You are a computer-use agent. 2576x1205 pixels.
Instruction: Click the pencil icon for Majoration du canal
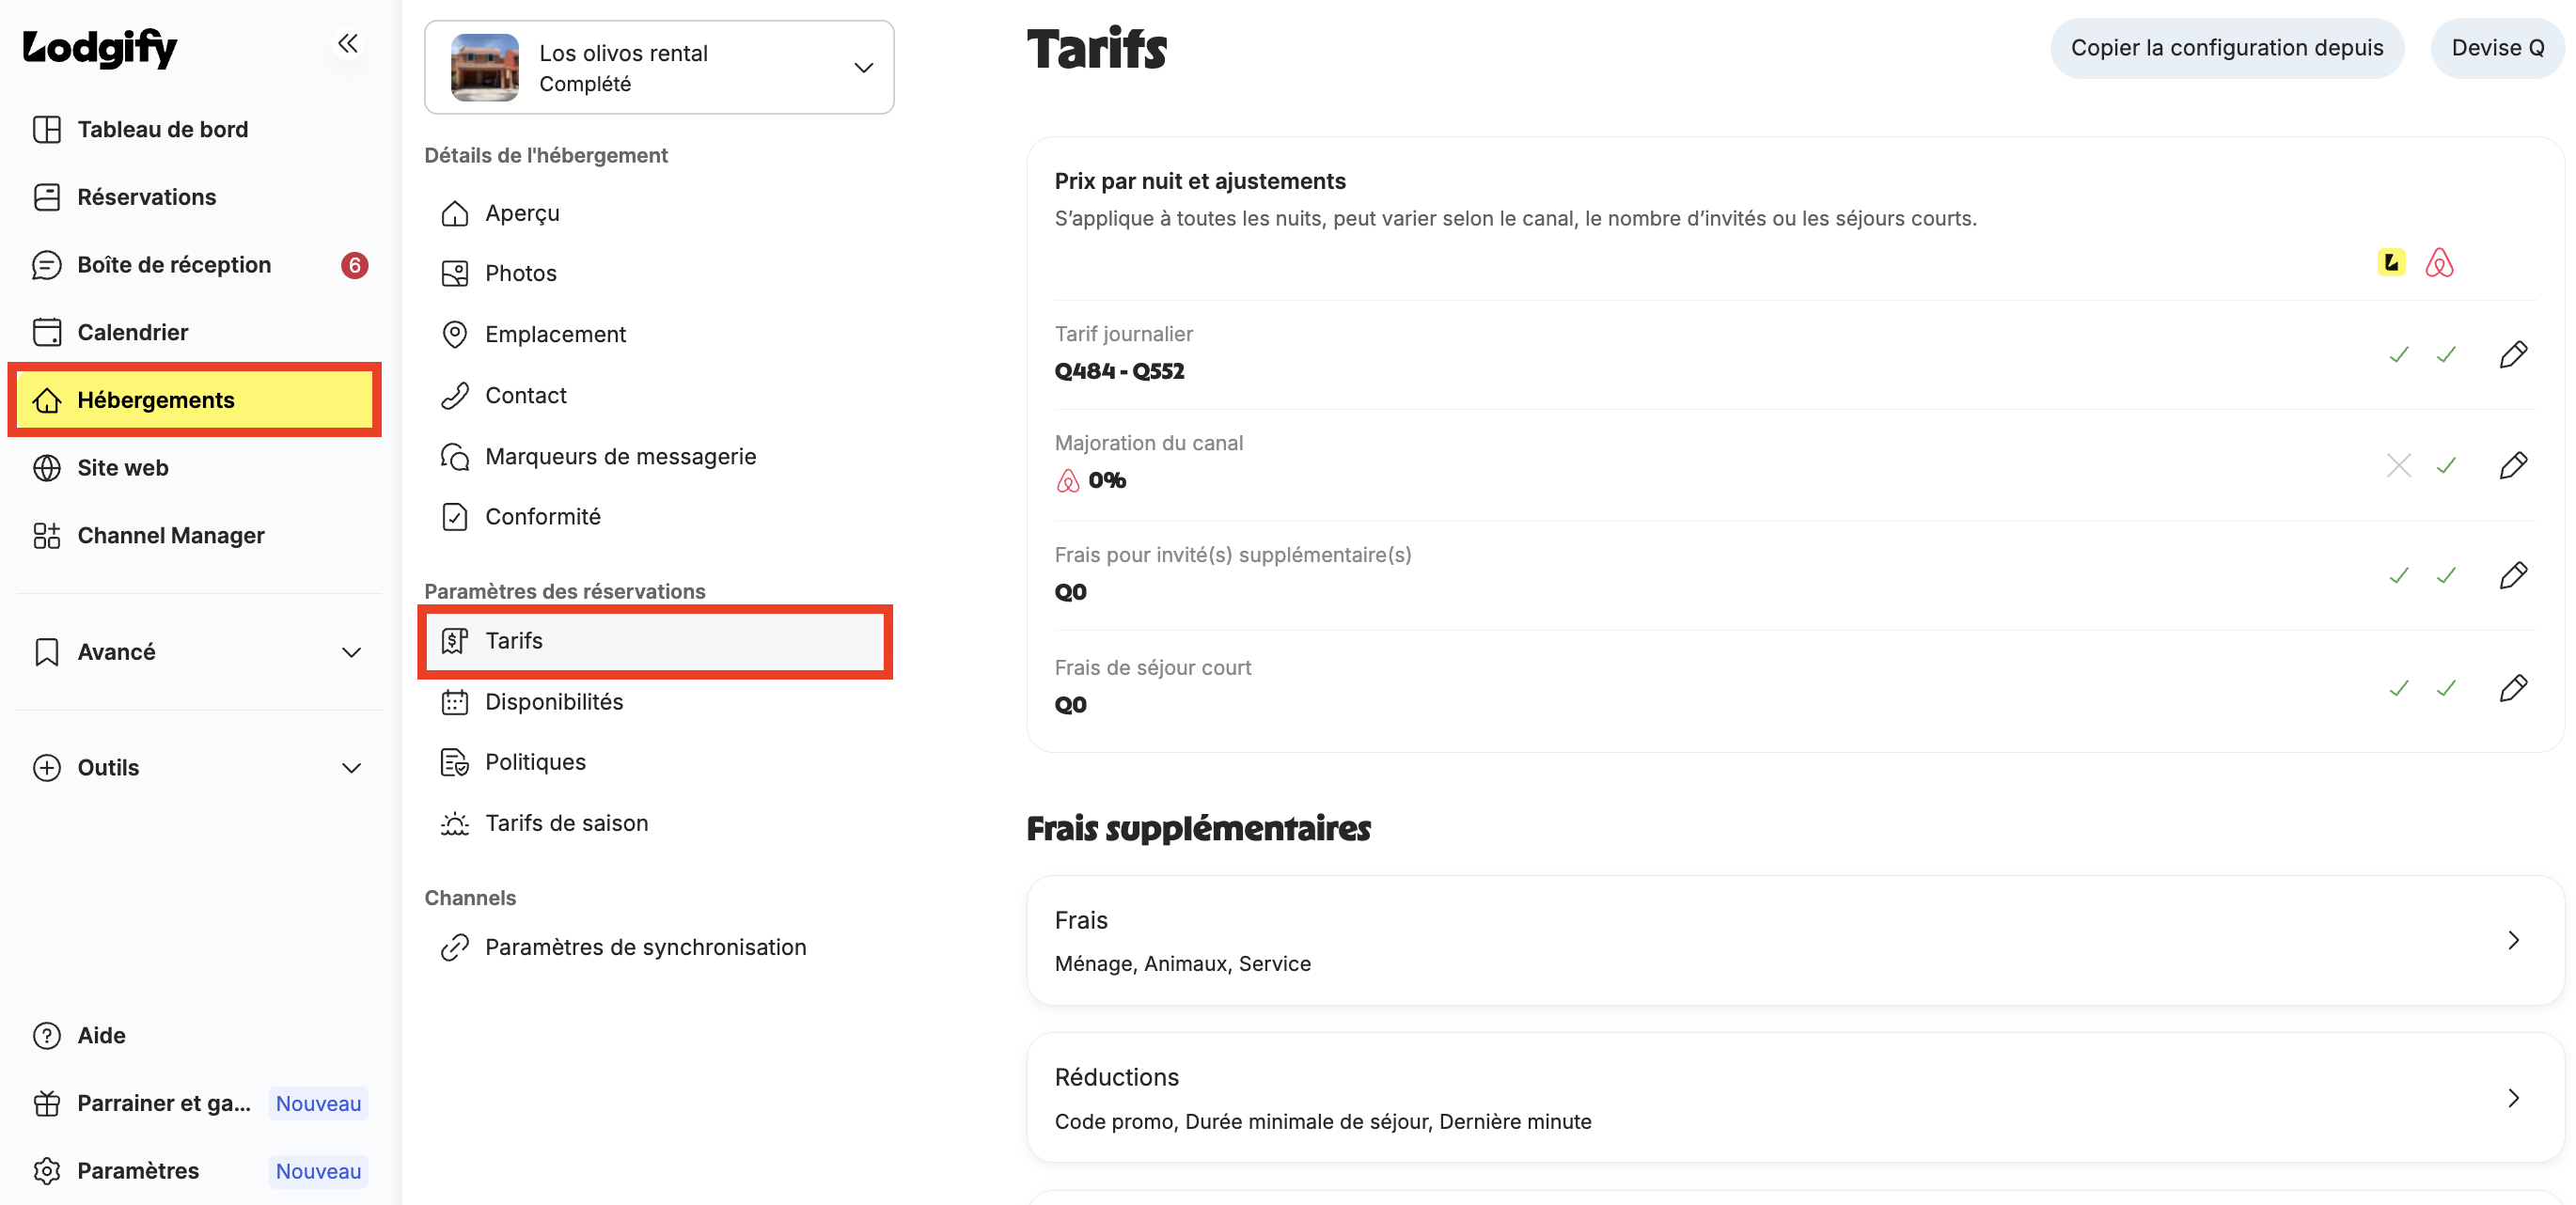coord(2513,465)
